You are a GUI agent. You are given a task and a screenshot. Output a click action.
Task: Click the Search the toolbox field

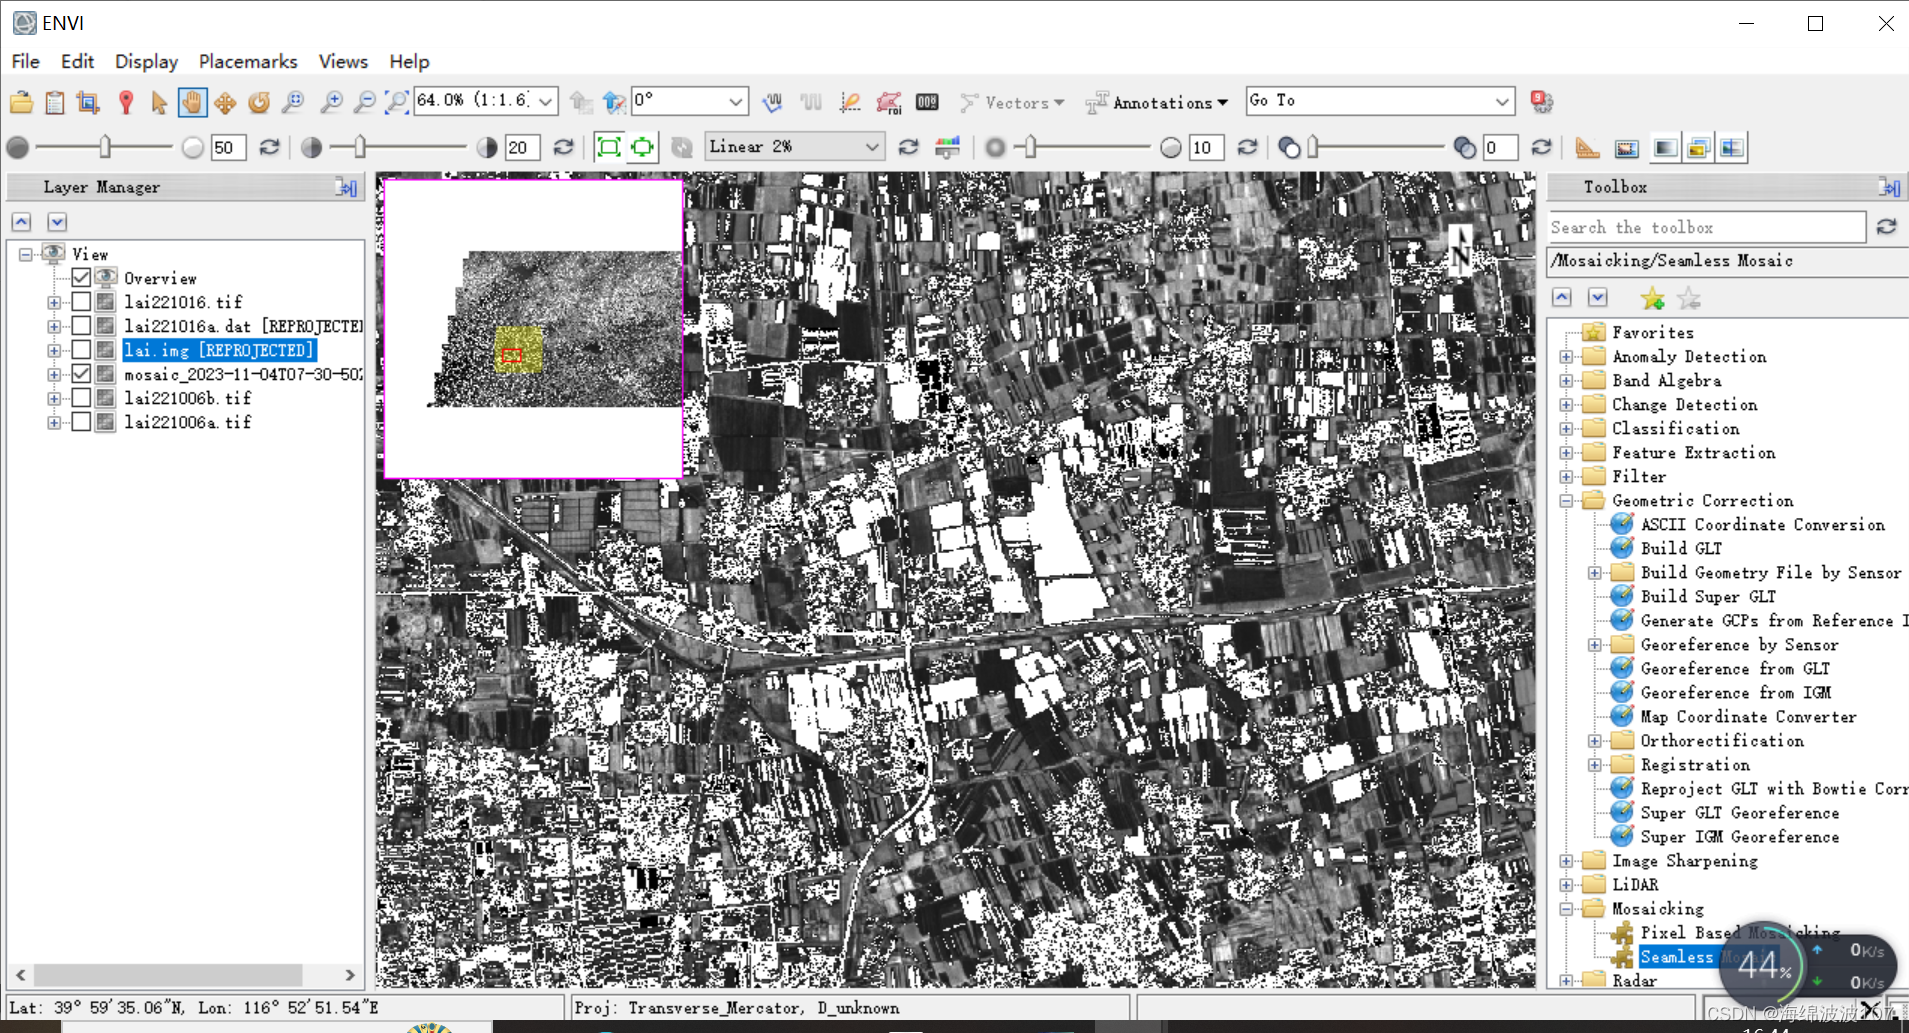click(x=1706, y=227)
